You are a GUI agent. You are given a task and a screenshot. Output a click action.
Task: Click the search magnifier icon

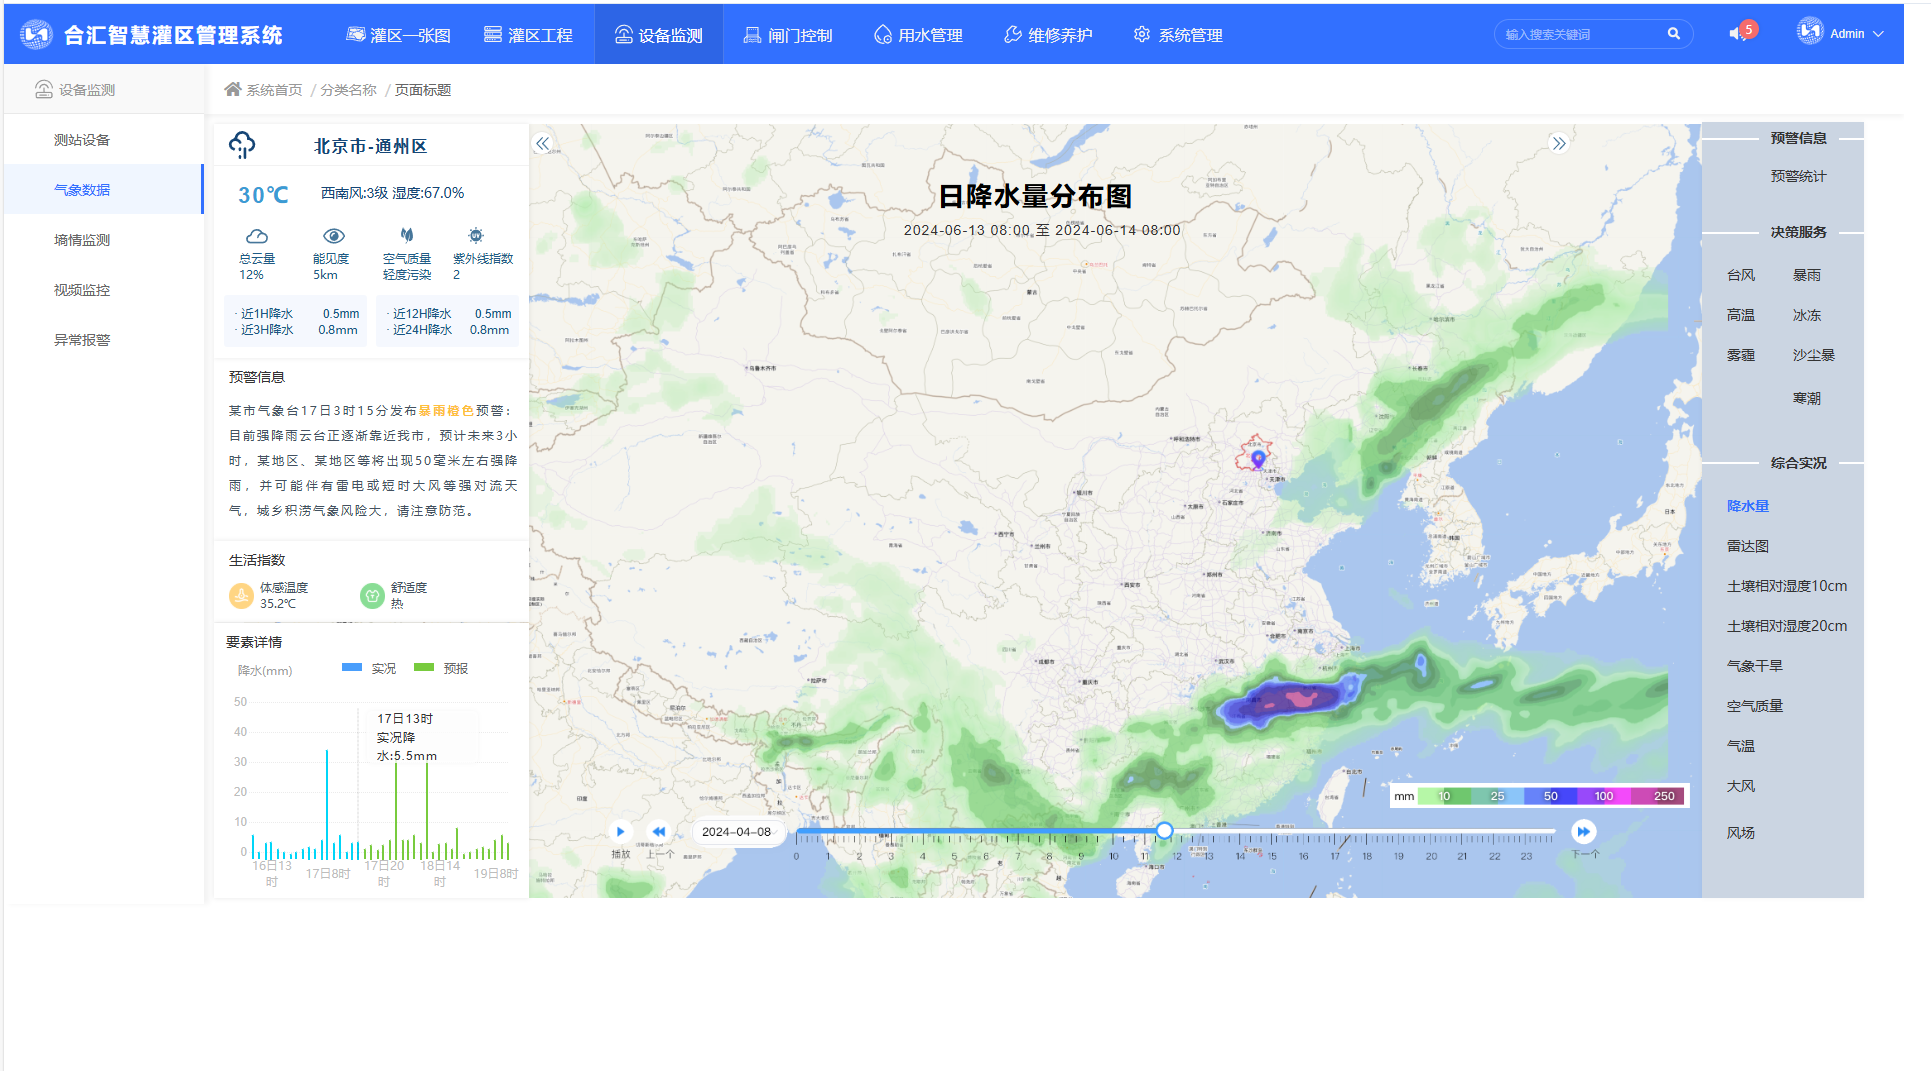[1673, 34]
